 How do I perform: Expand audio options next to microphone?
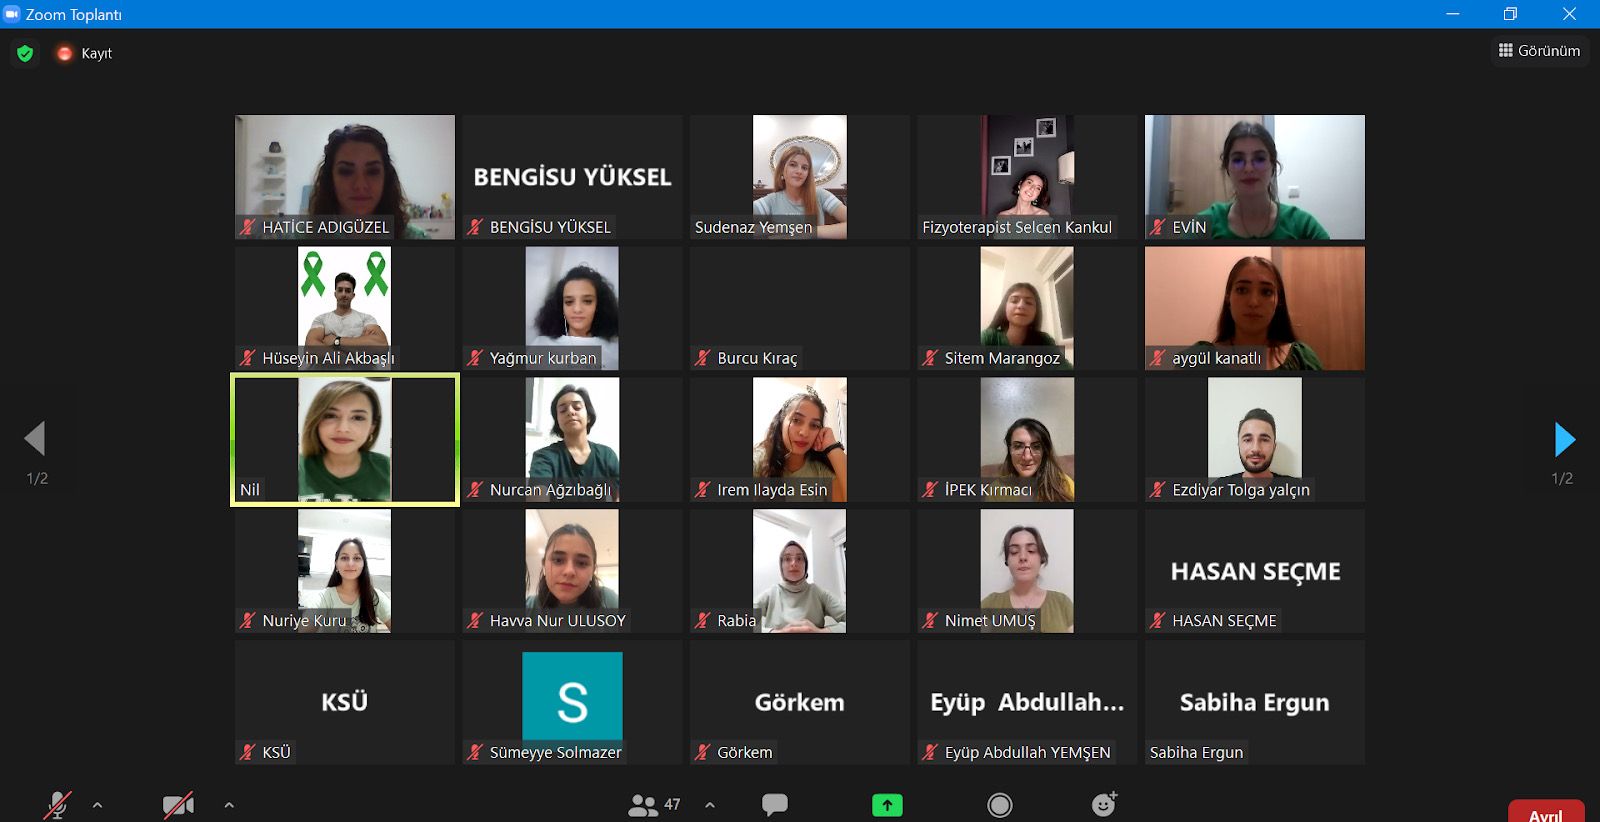point(97,805)
